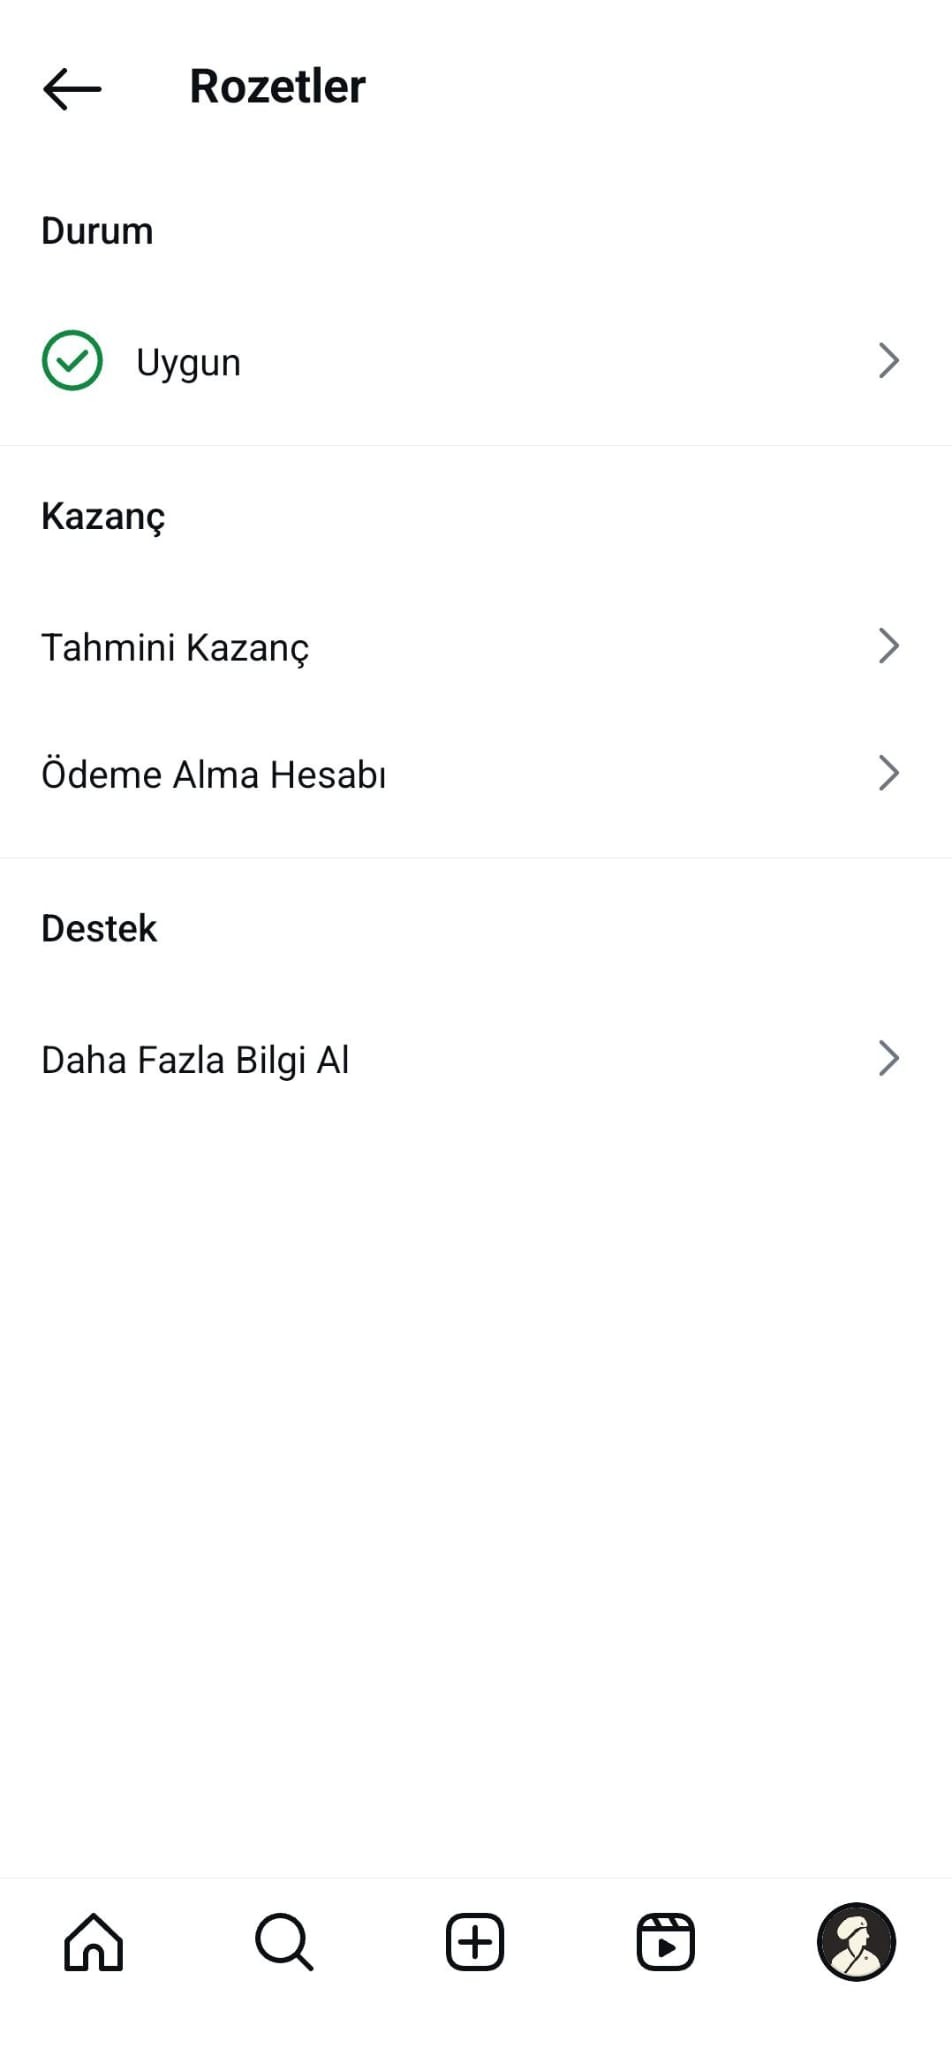Open the Uygun status item

(476, 361)
